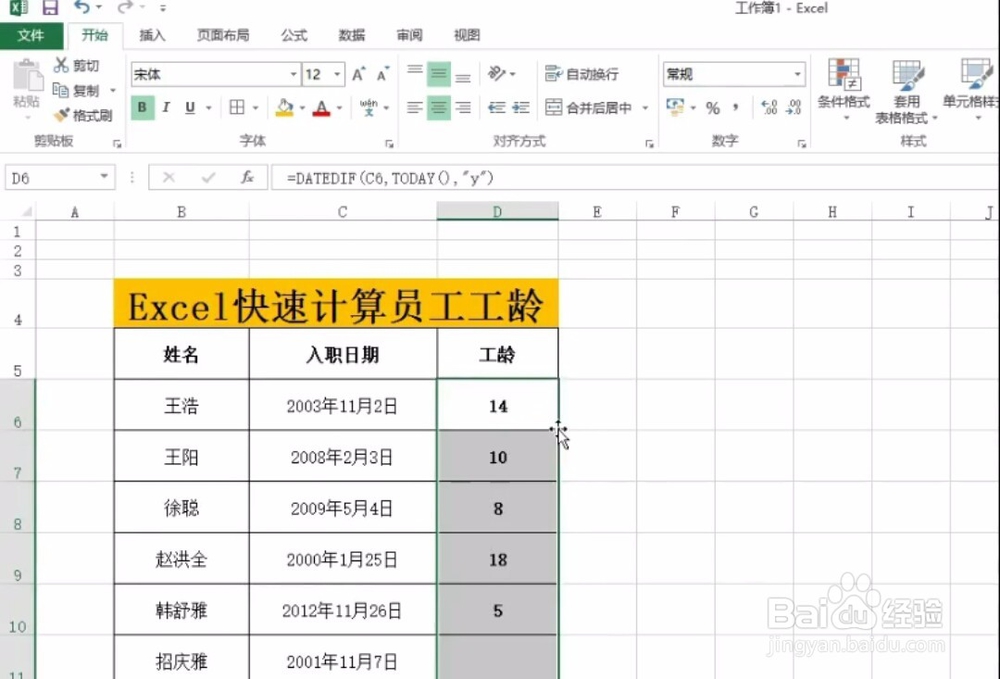Open the 公式 ribbon tab

(x=294, y=35)
